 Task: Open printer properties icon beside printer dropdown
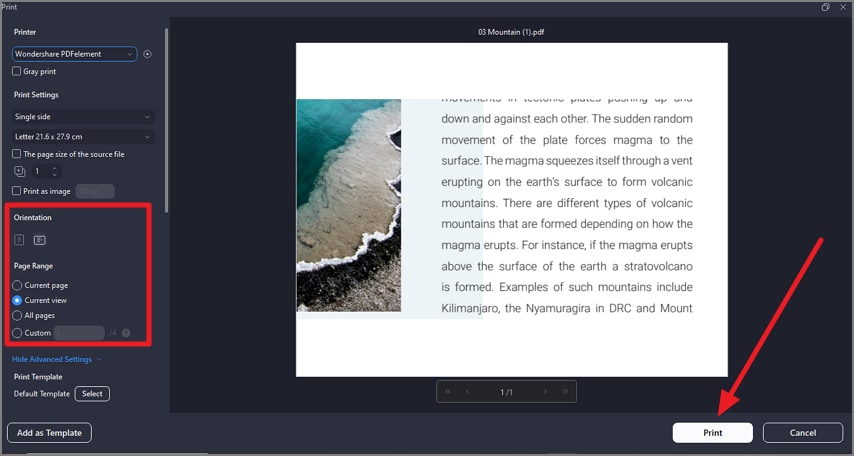coord(147,54)
